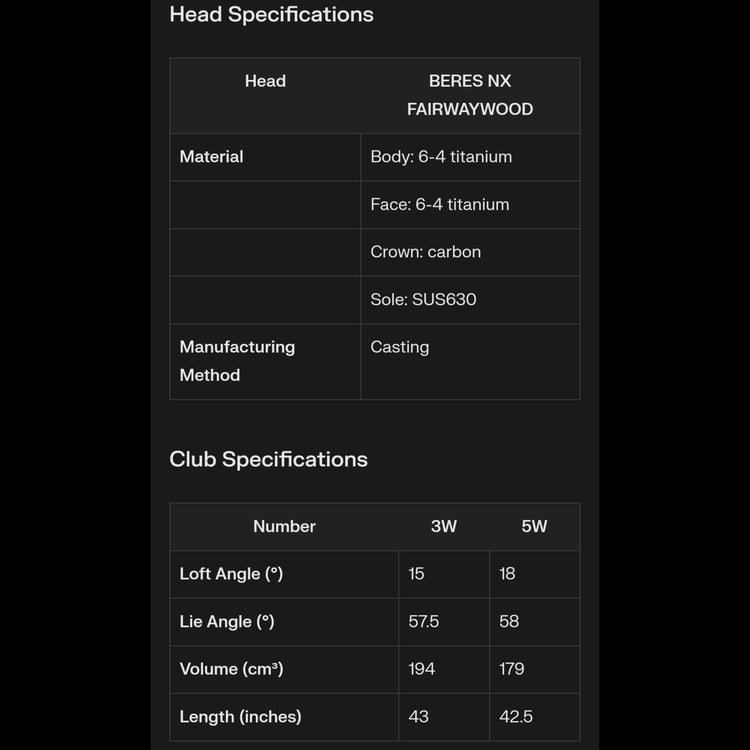
Task: Click the Head Specifications heading
Action: [x=271, y=15]
